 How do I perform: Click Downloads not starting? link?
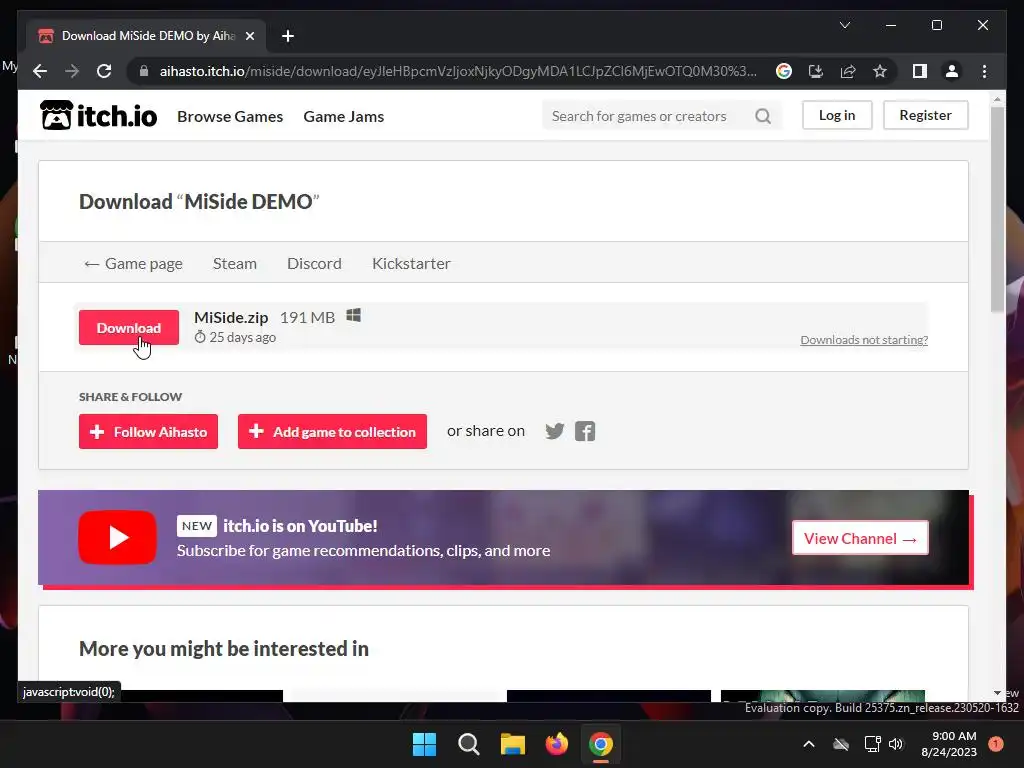pyautogui.click(x=864, y=340)
